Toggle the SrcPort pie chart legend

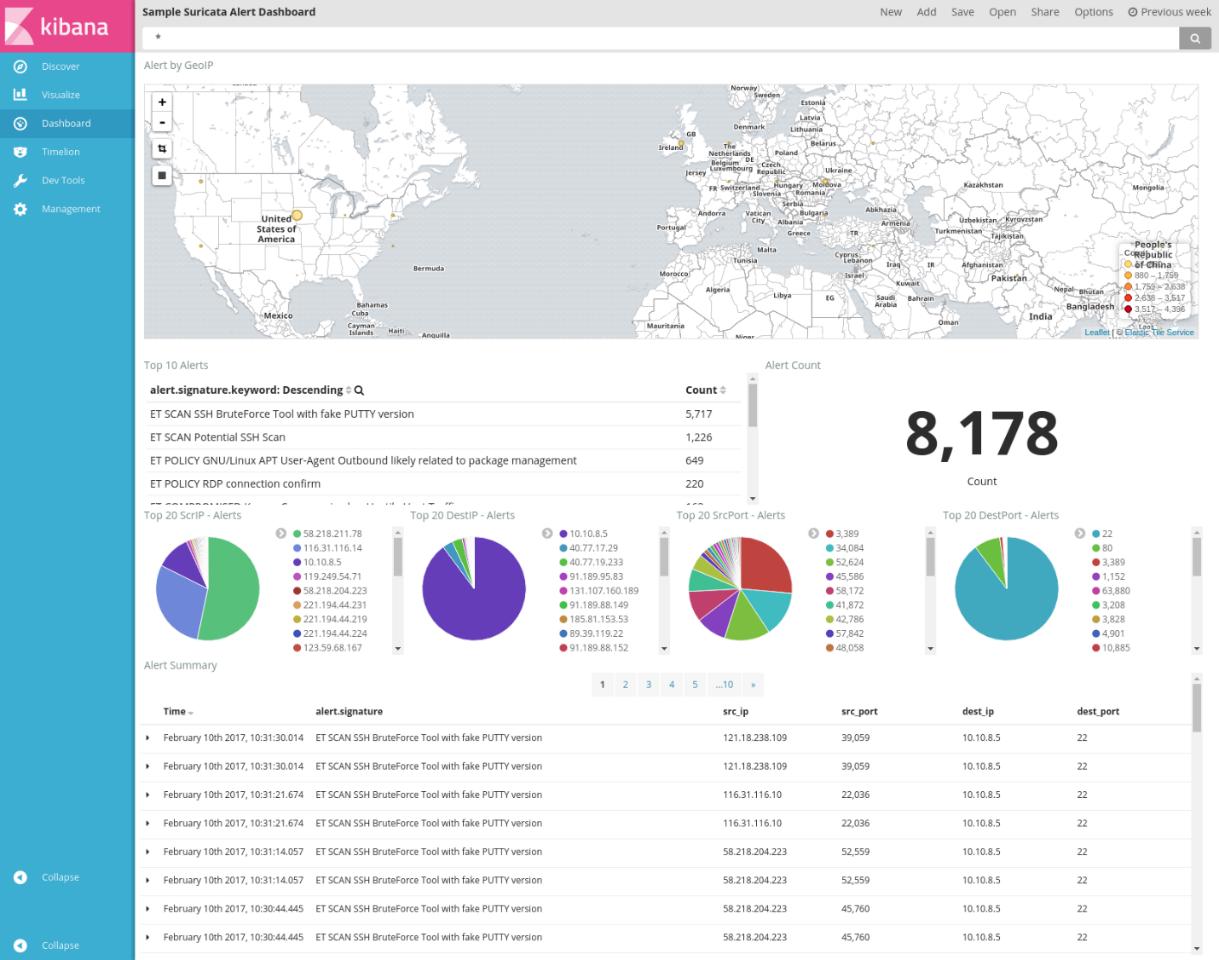point(814,534)
